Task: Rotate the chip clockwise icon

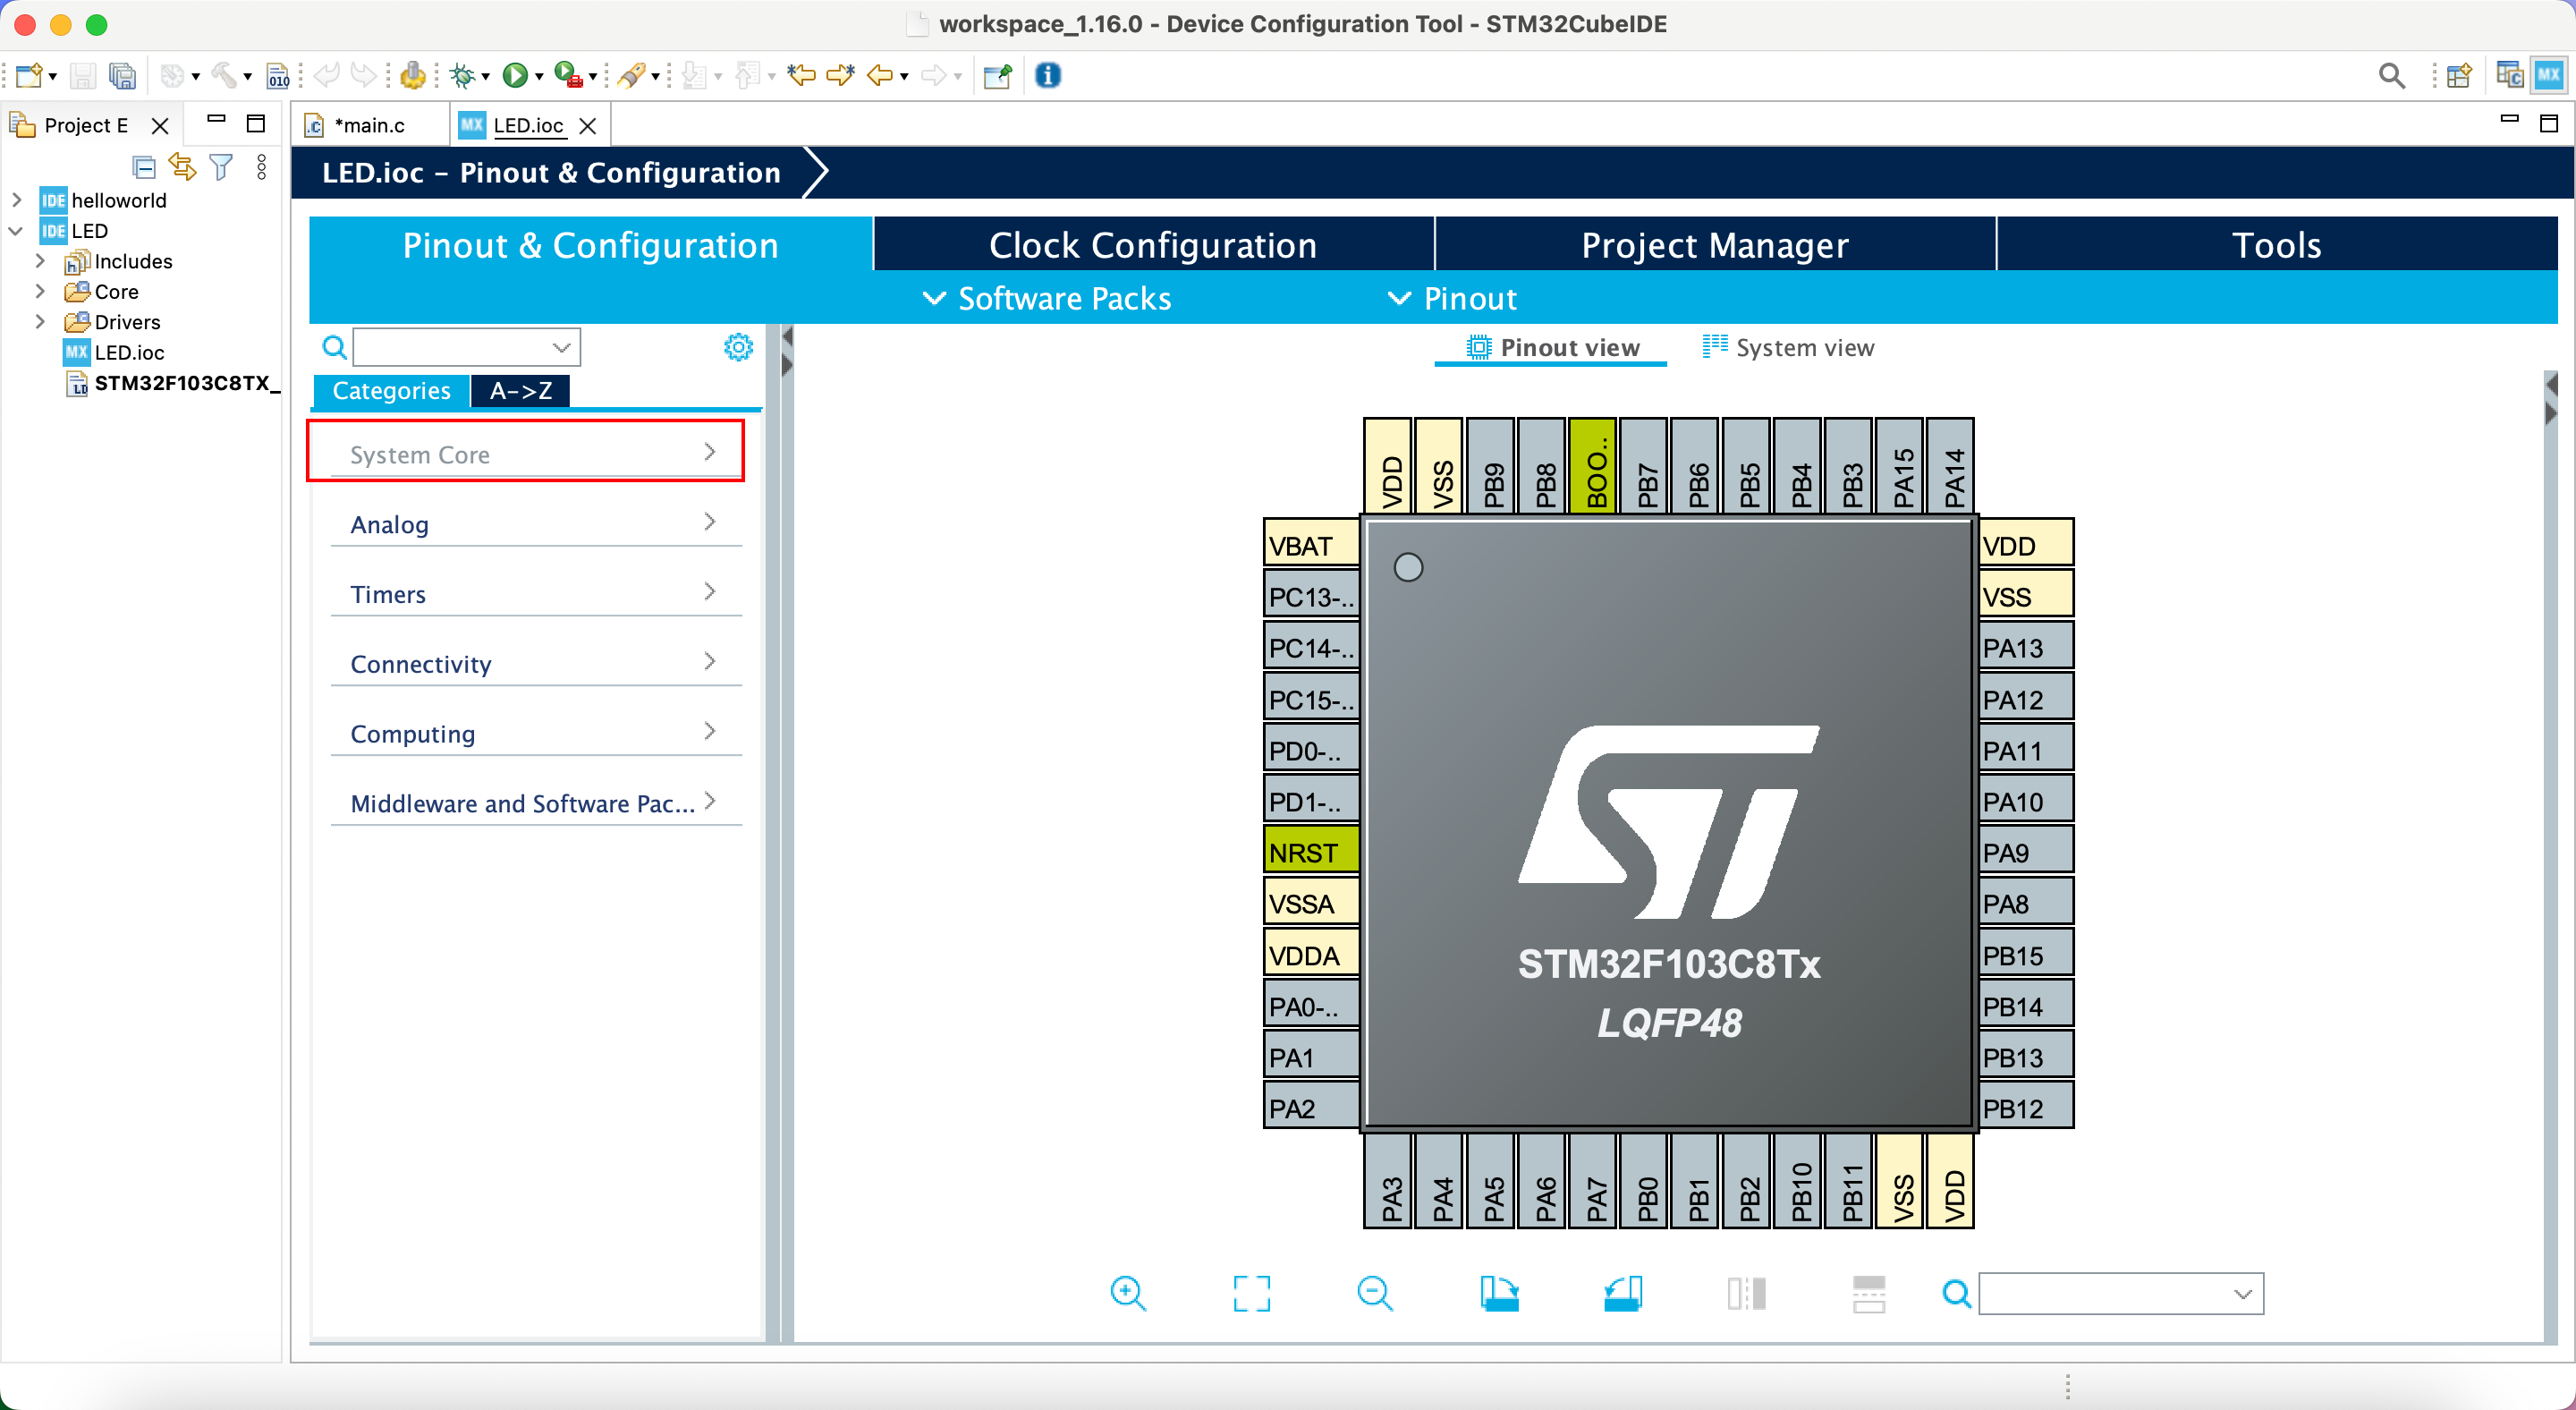Action: coord(1499,1294)
